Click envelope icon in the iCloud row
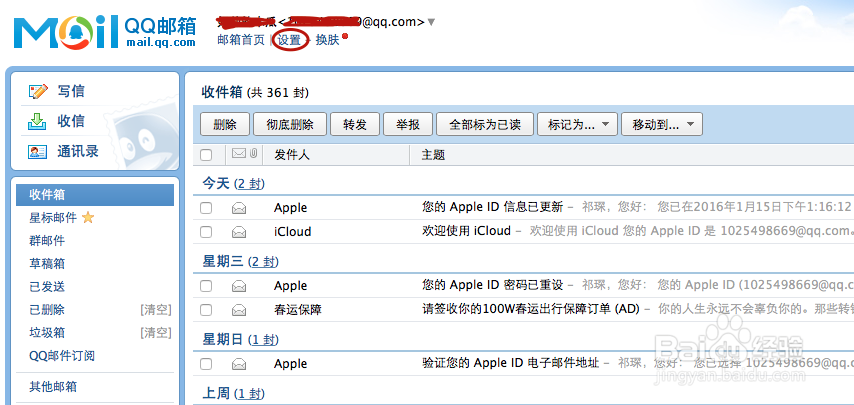This screenshot has width=854, height=405. pos(239,232)
